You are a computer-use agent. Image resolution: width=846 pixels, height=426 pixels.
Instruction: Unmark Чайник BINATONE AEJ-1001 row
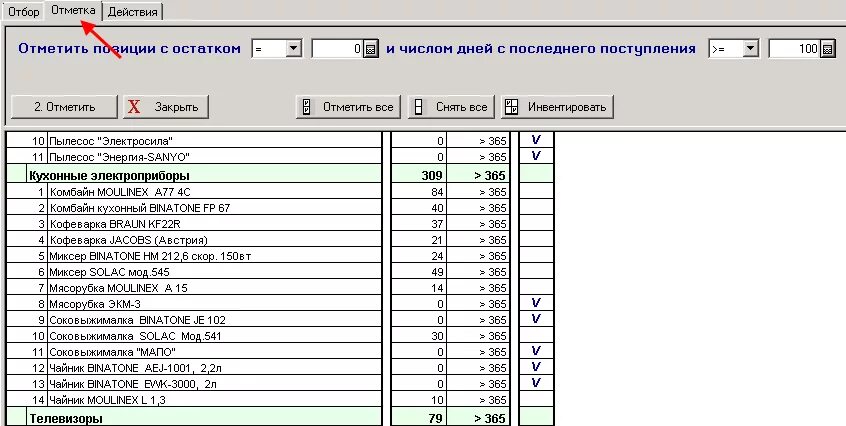coord(536,367)
